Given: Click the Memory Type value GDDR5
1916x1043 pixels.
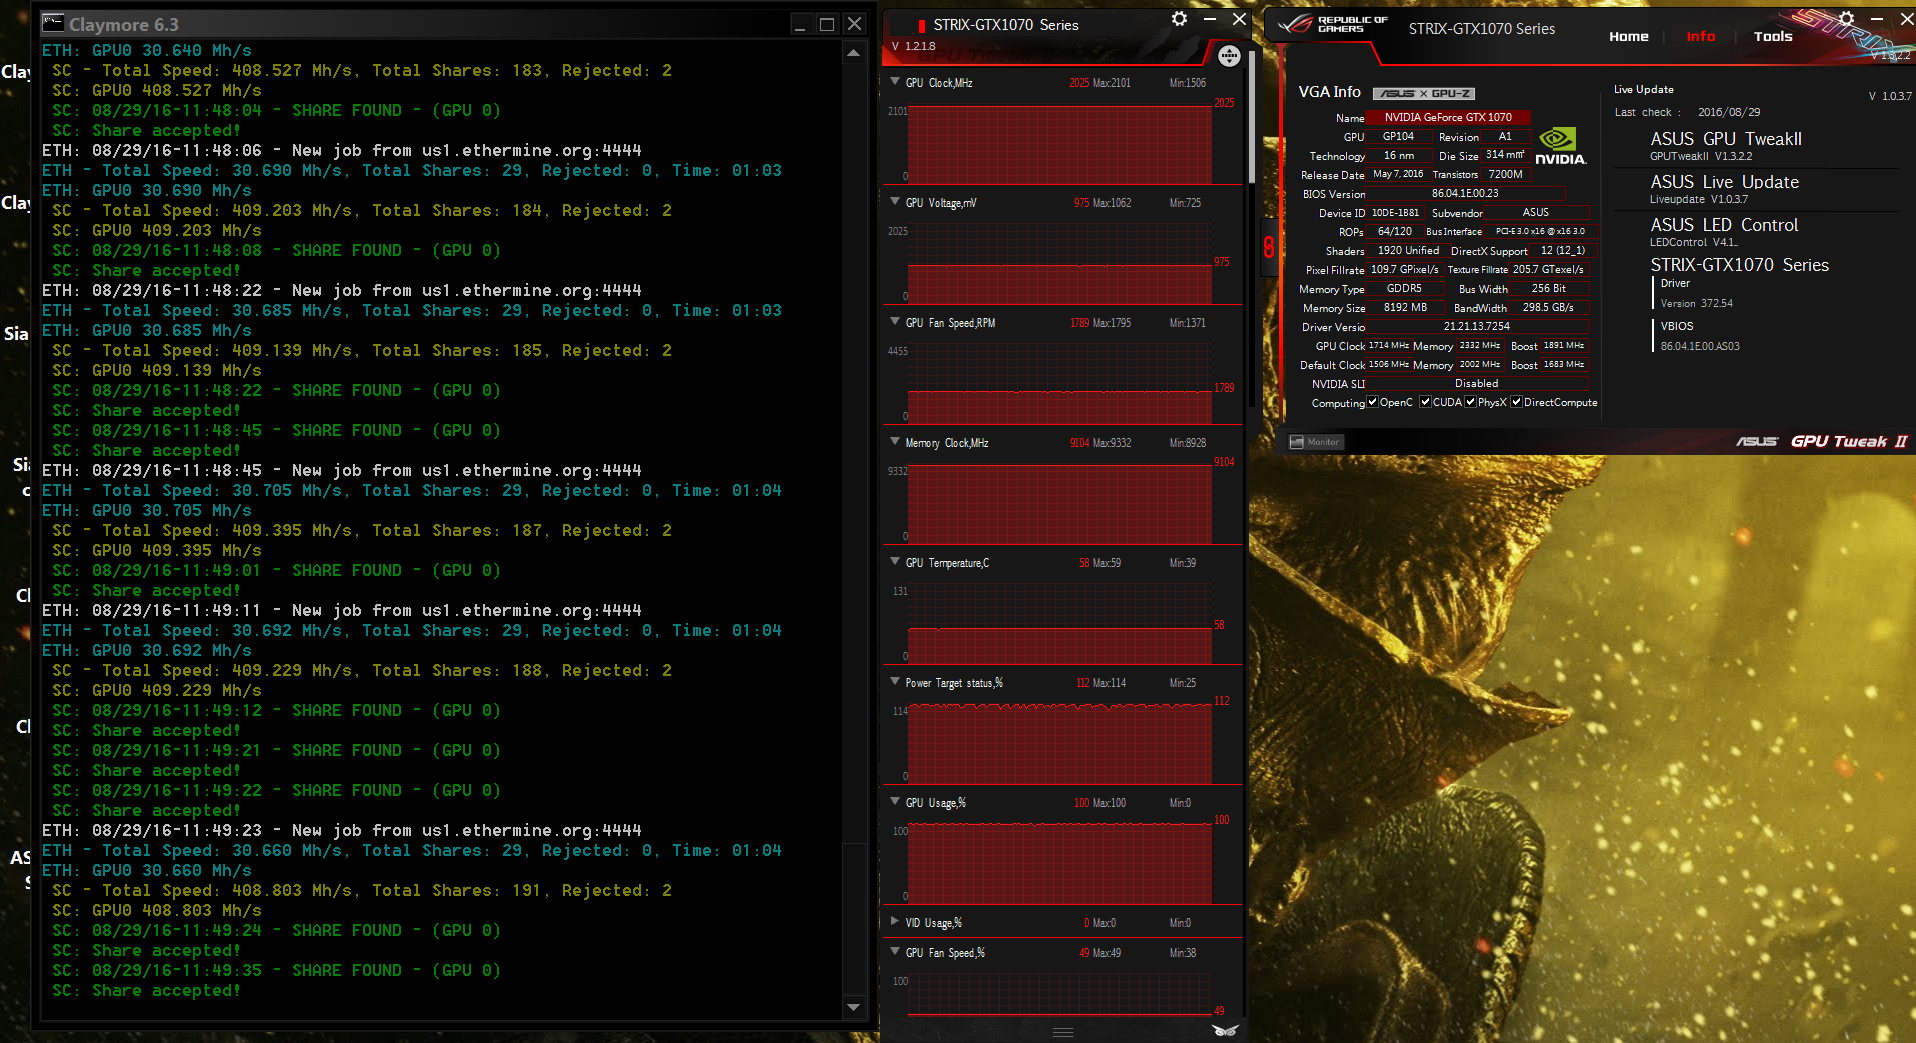Looking at the screenshot, I should click(1404, 289).
